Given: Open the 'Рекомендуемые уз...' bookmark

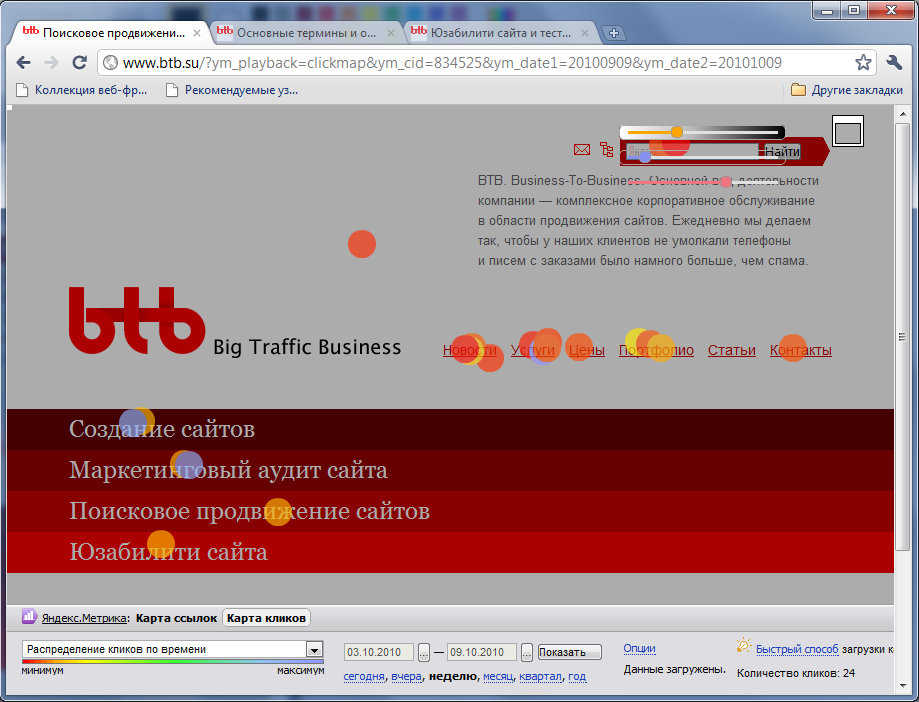Looking at the screenshot, I should coord(232,90).
